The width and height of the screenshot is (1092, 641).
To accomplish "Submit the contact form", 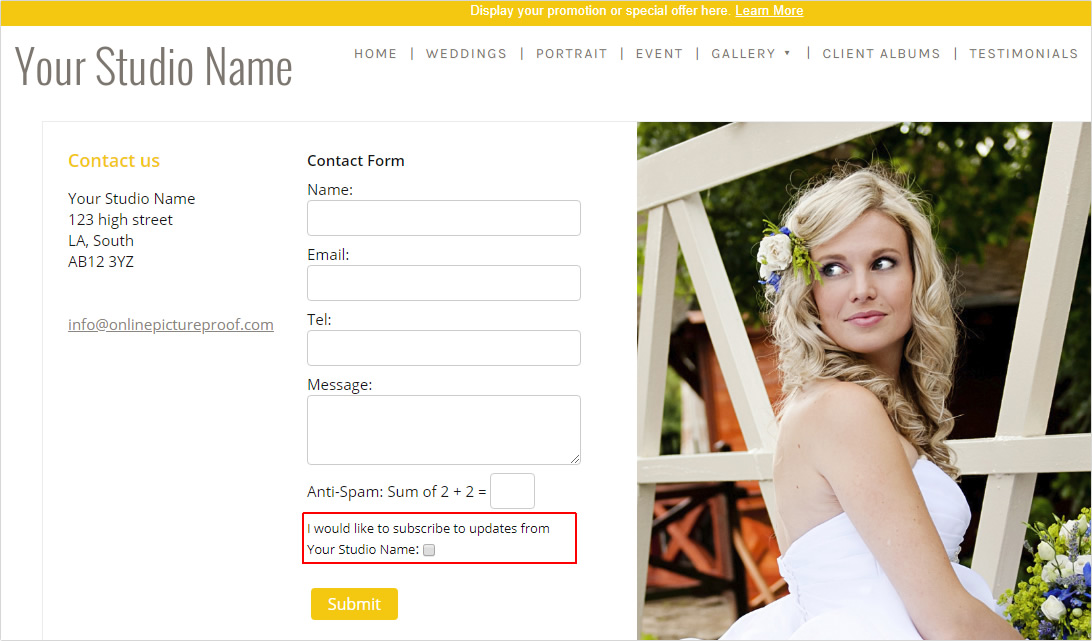I will point(354,604).
